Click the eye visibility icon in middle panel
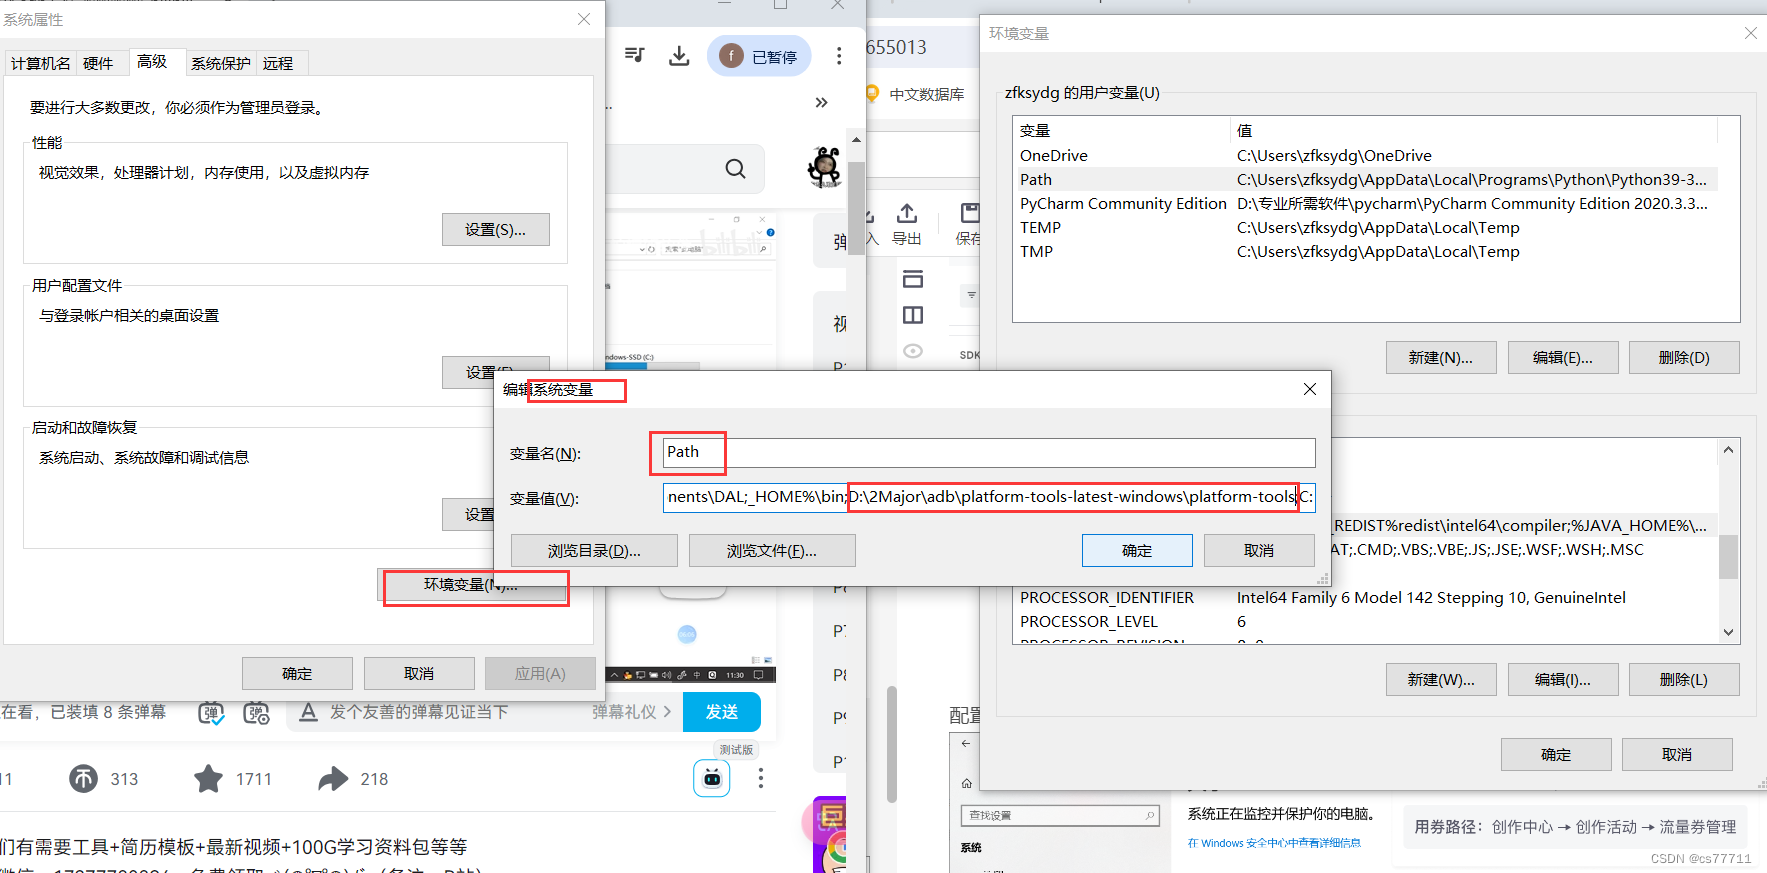This screenshot has height=873, width=1767. 912,351
